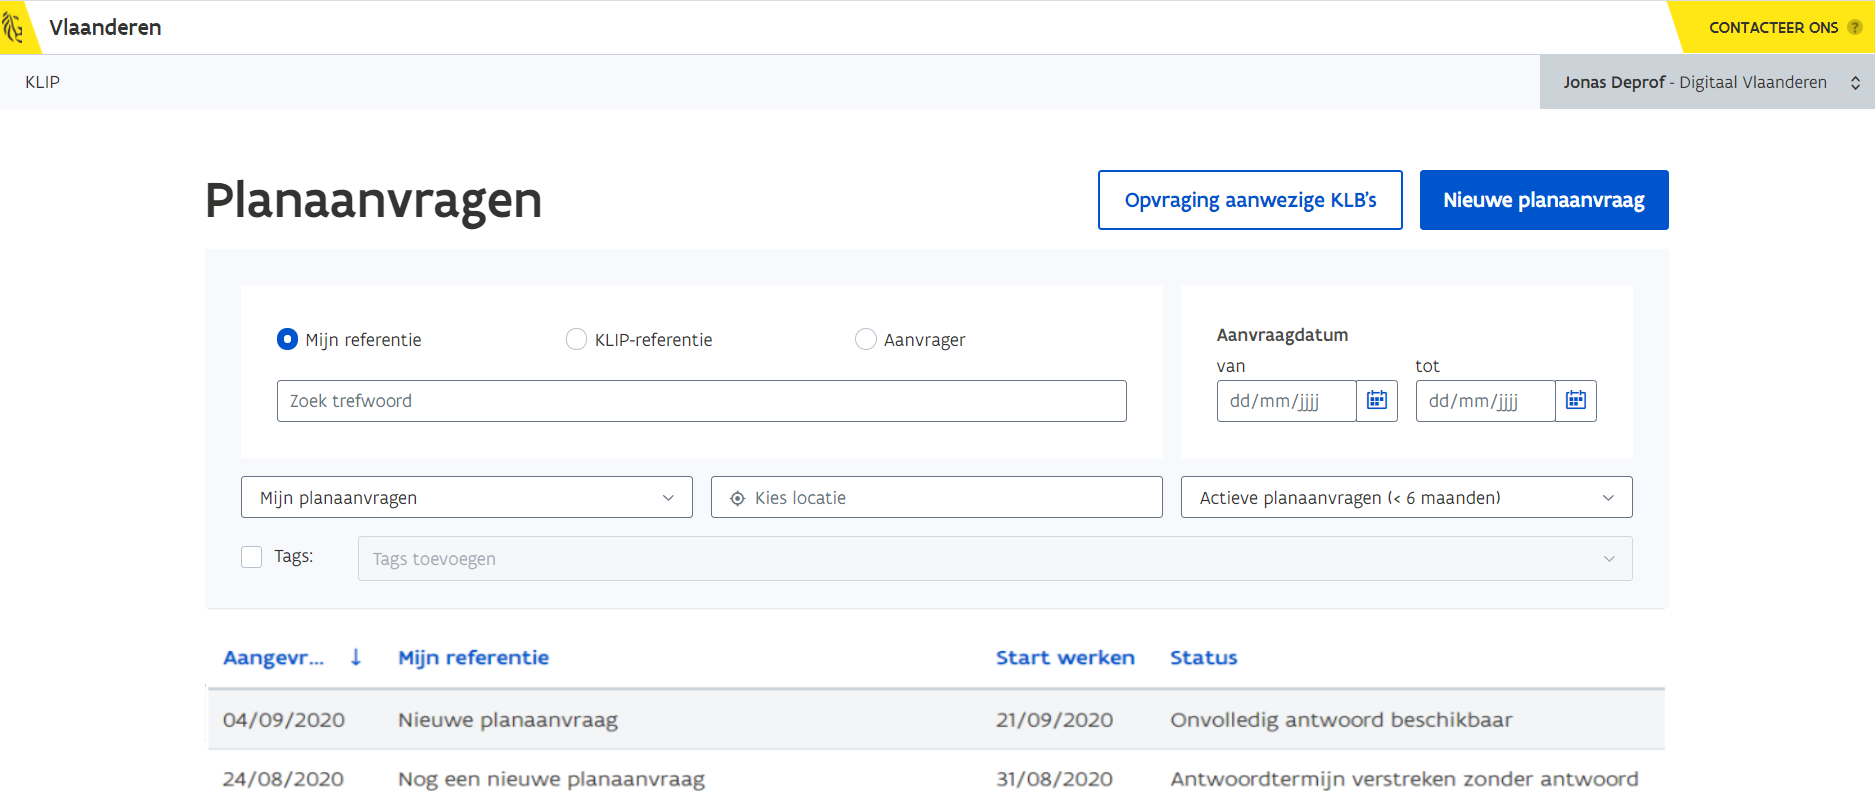This screenshot has height=791, width=1875.
Task: Sort by the 'Mijn referentie' column header
Action: point(473,658)
